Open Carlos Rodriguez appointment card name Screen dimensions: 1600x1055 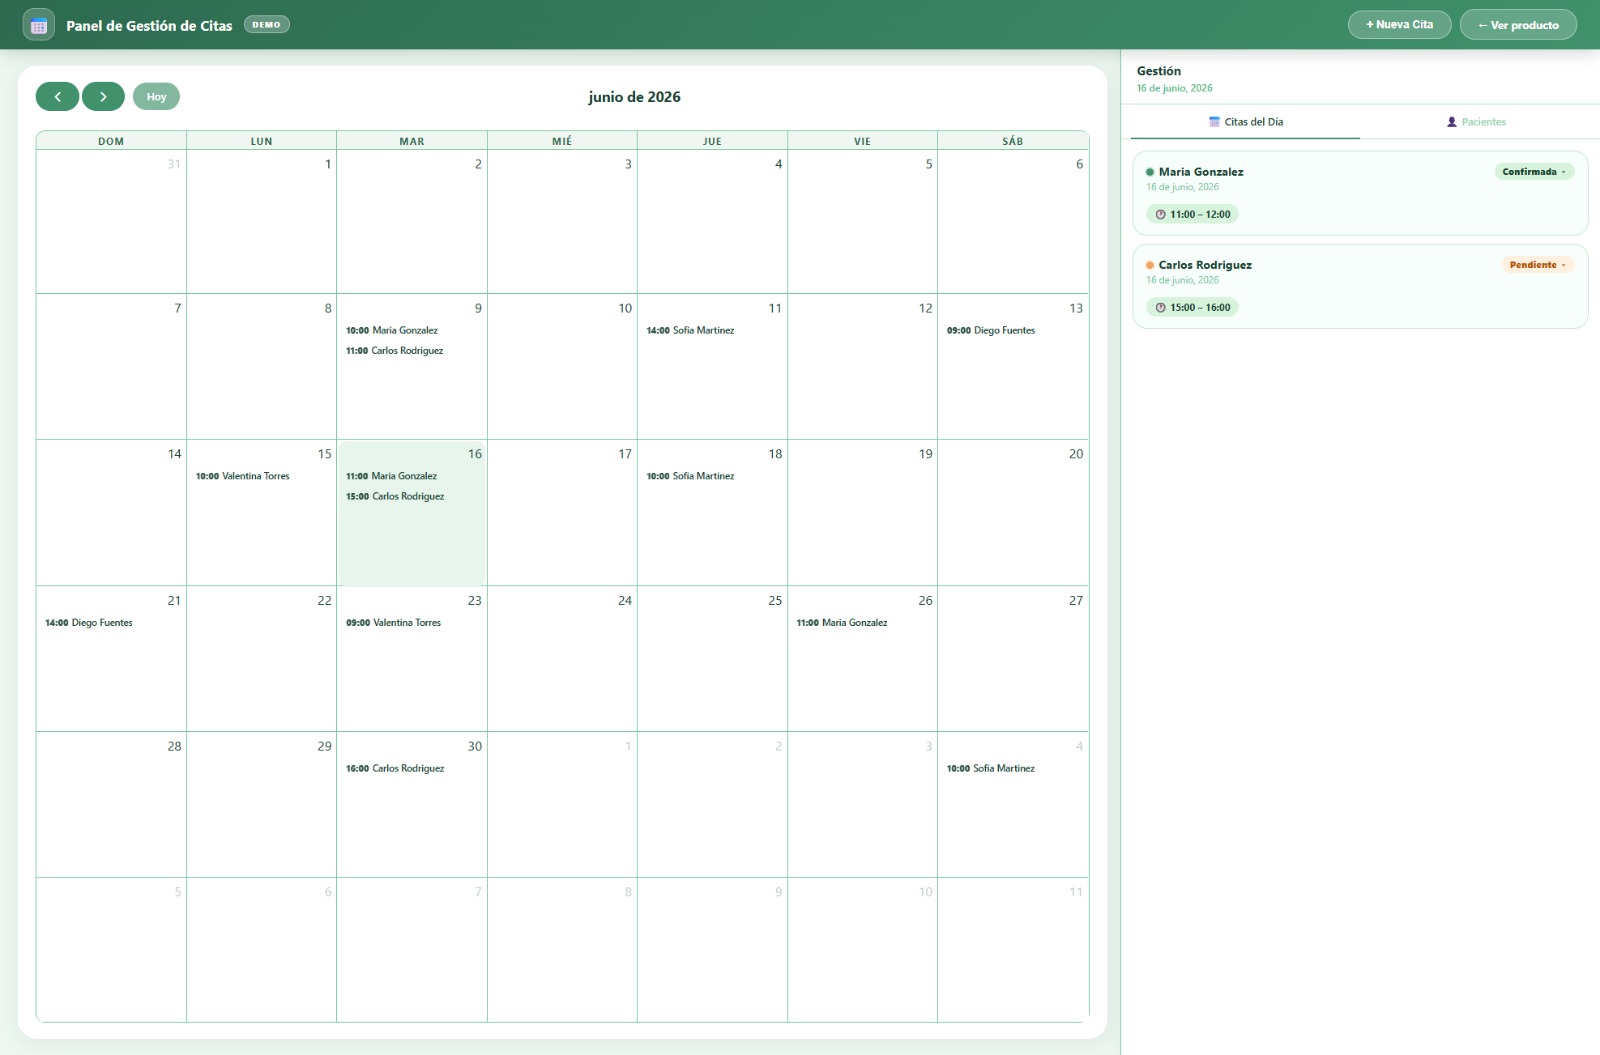(1205, 265)
